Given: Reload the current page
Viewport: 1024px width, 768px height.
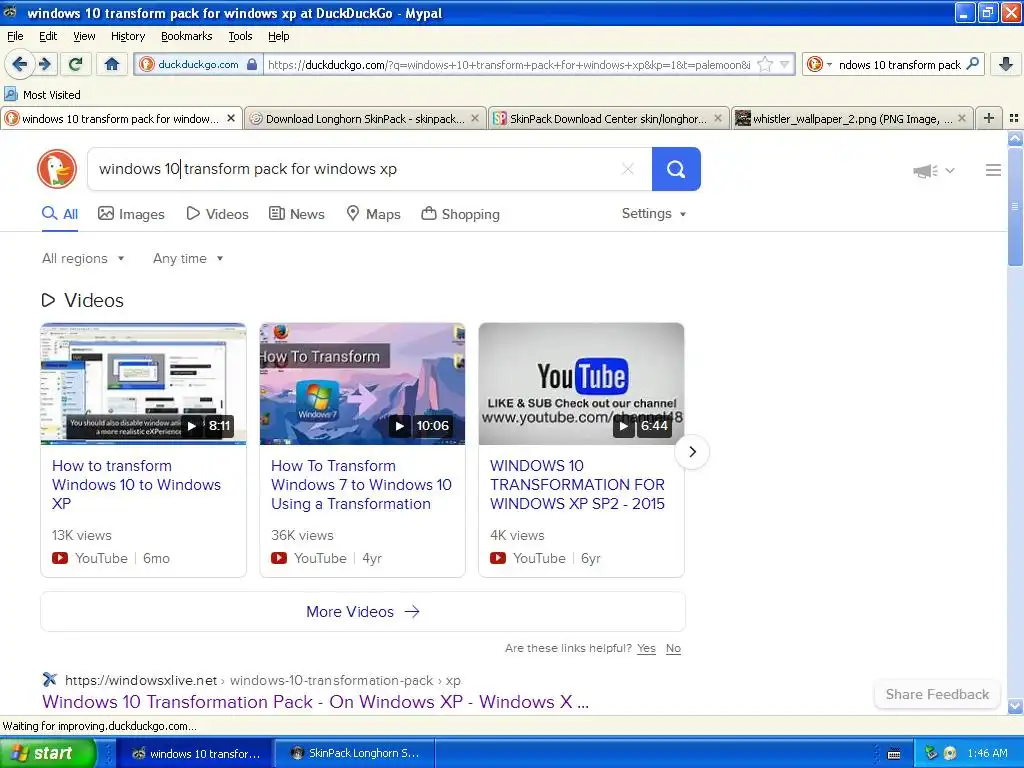Looking at the screenshot, I should [75, 64].
